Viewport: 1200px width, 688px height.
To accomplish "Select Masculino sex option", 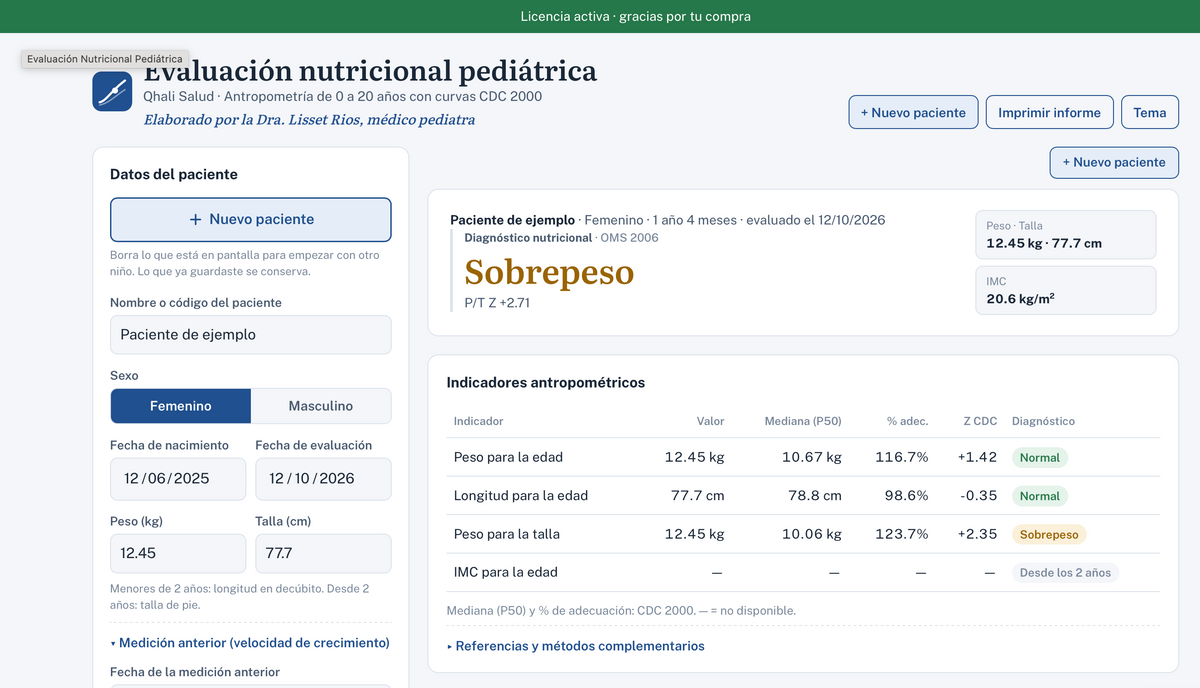I will [321, 406].
